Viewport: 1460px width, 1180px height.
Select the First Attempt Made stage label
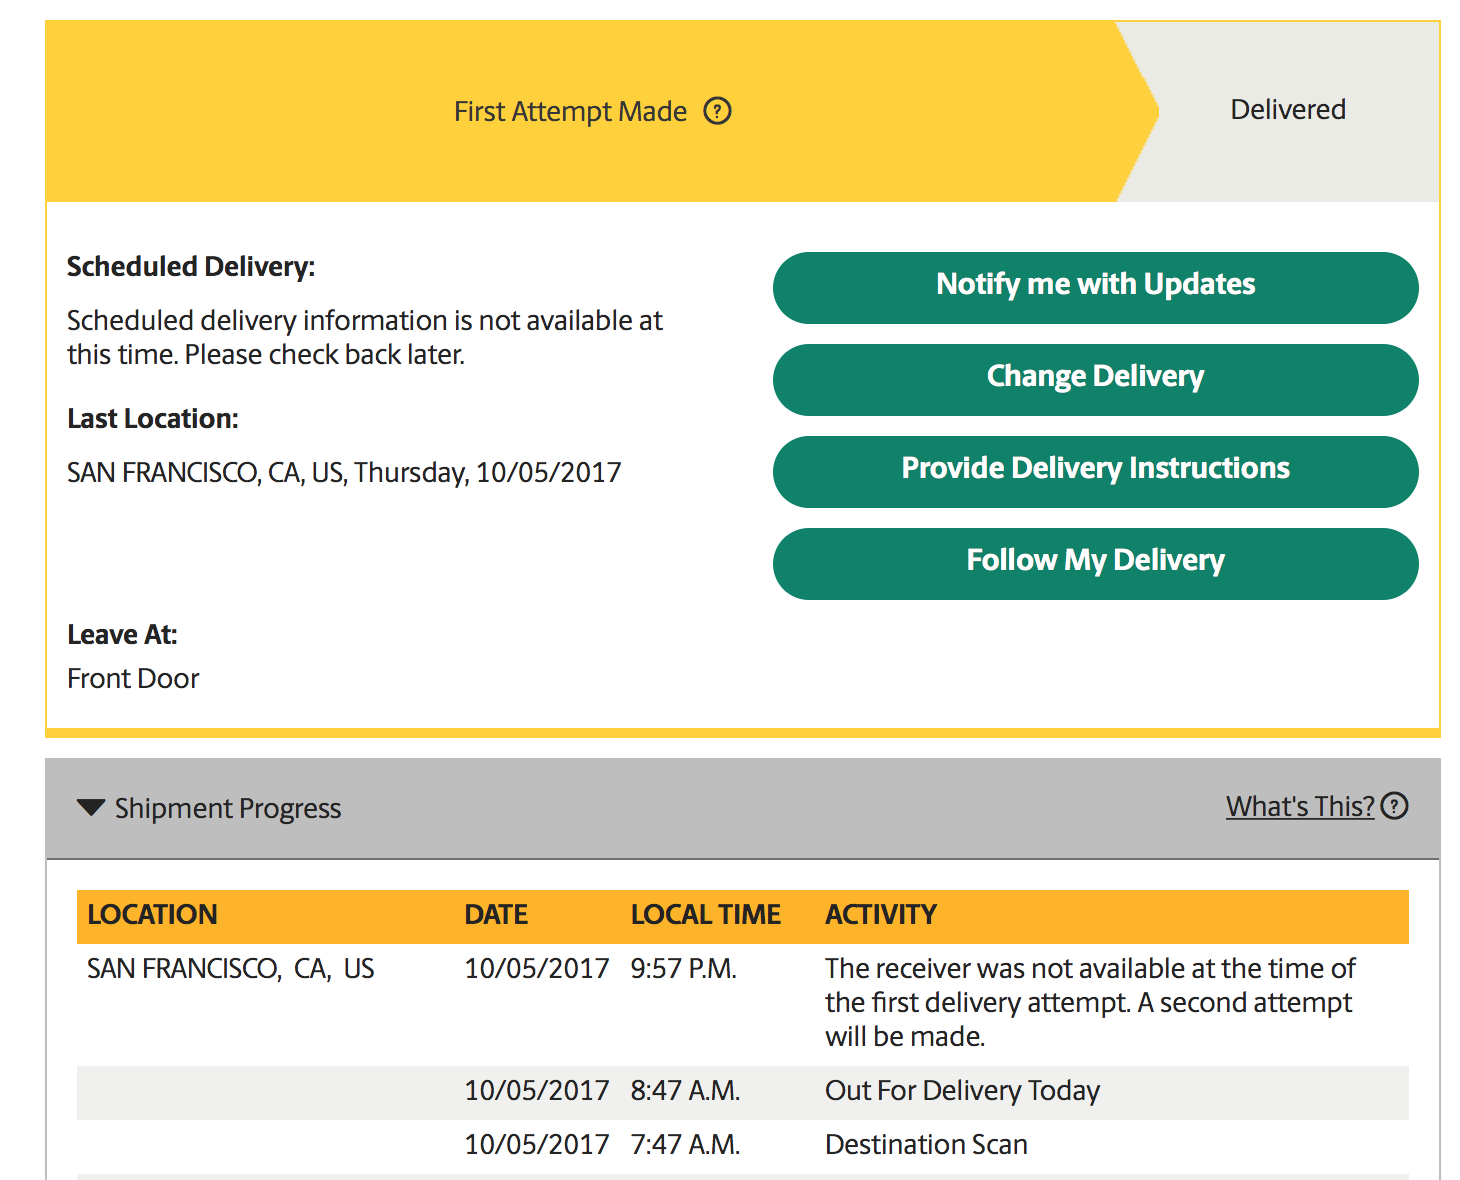point(570,111)
